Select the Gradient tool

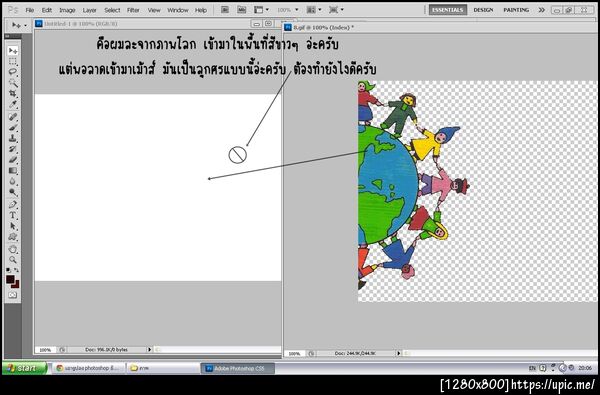13,170
